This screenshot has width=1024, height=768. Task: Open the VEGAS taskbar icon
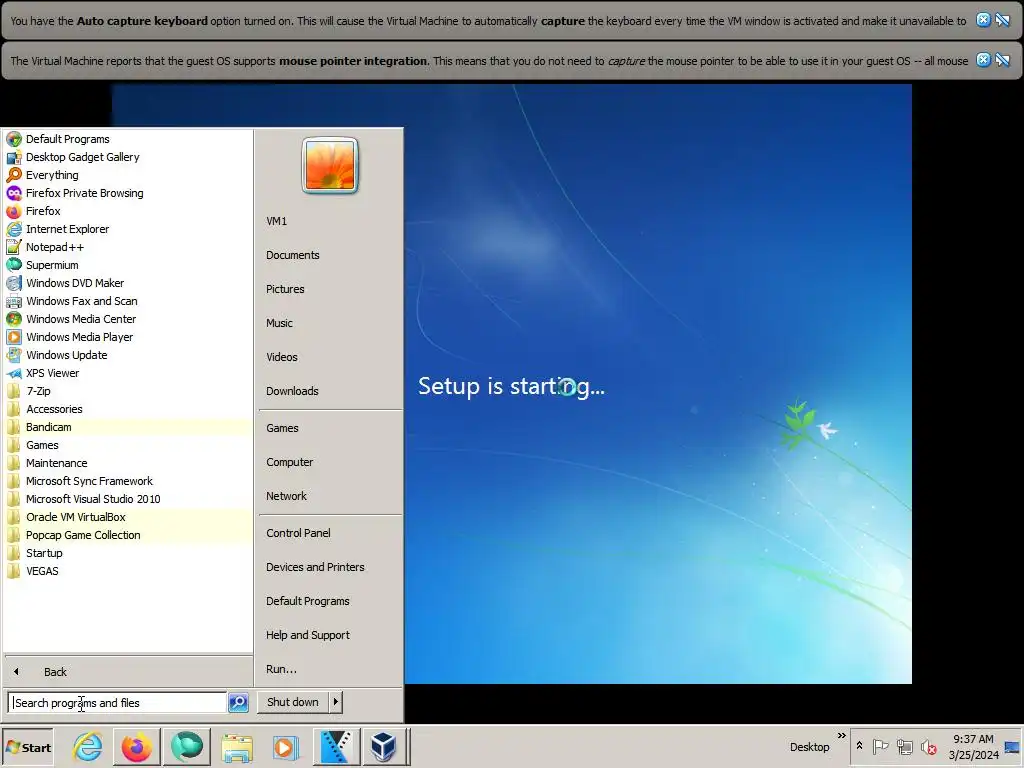336,746
